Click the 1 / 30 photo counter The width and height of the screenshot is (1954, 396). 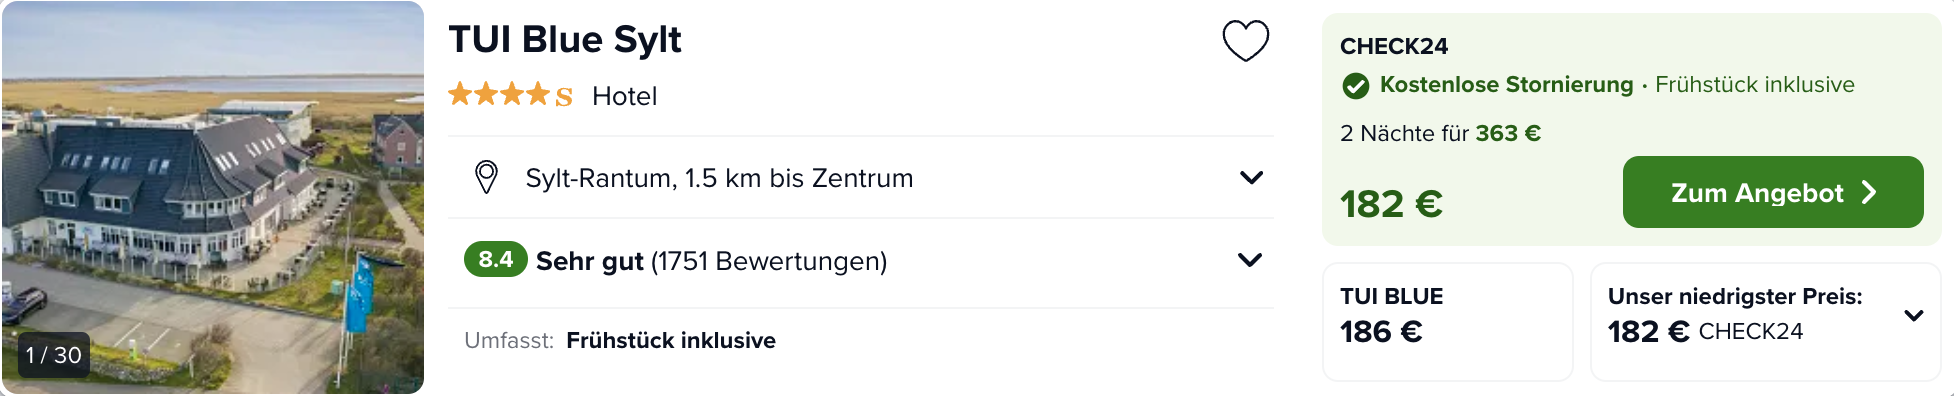pos(54,355)
